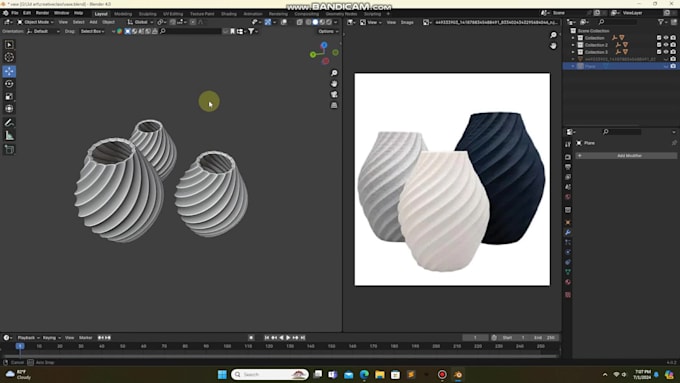Toggle viewport overlays button

(284, 22)
